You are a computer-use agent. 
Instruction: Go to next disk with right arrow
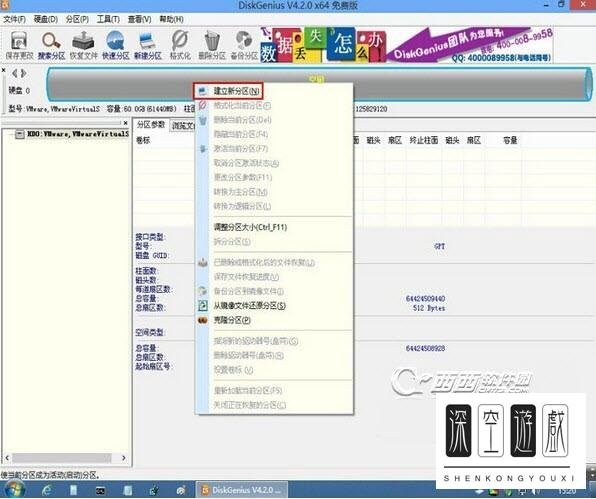pos(24,73)
